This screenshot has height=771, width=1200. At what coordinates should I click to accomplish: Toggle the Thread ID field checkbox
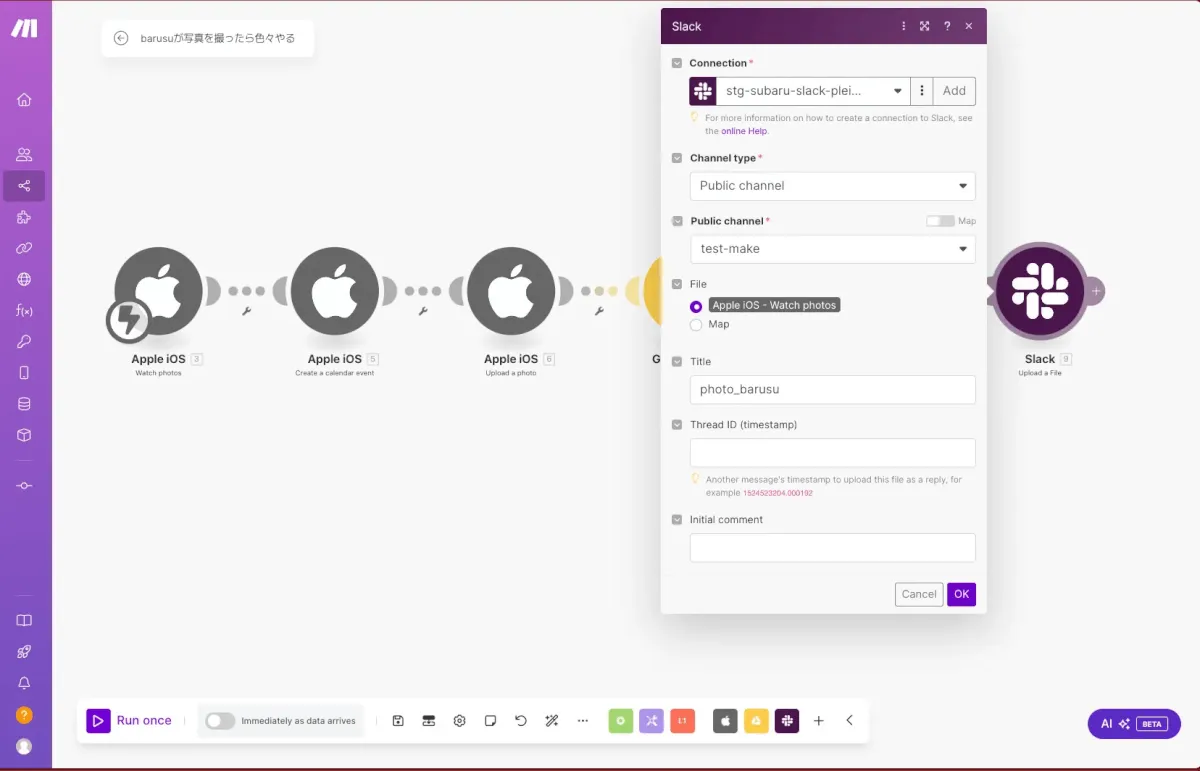677,425
